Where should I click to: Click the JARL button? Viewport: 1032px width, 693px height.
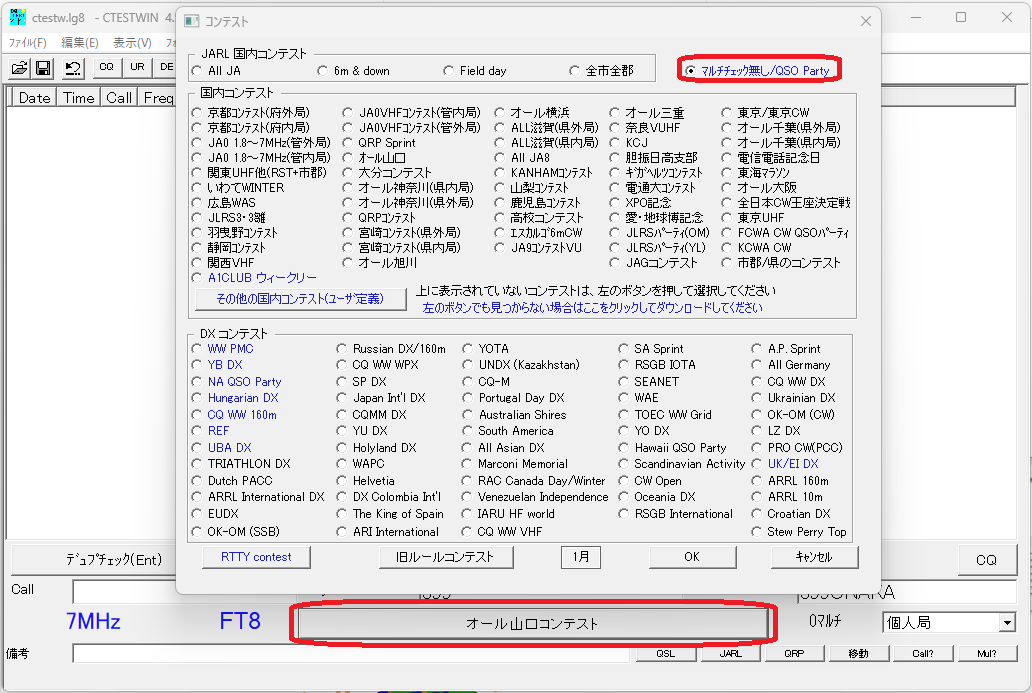[731, 654]
